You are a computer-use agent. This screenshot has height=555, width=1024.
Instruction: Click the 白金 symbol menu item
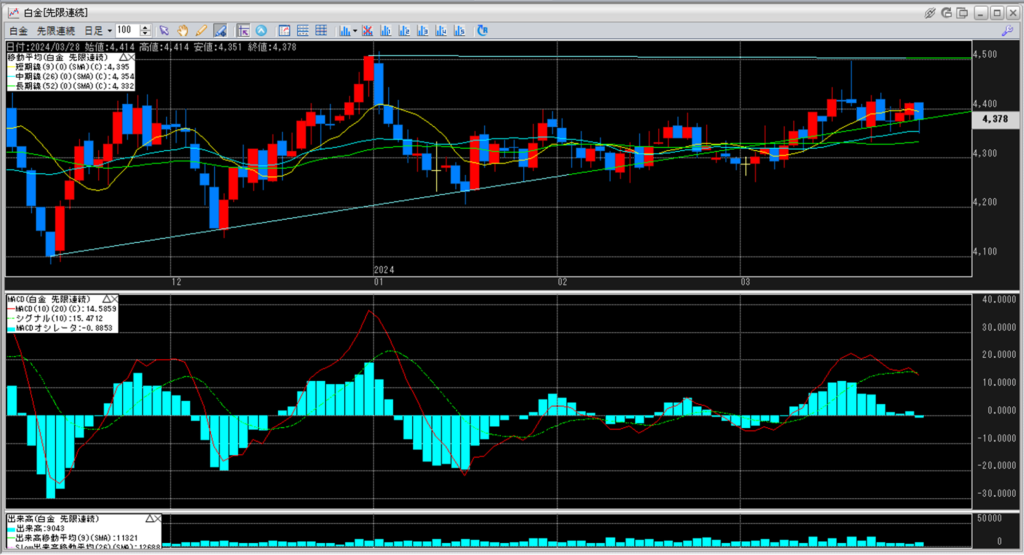pos(18,31)
